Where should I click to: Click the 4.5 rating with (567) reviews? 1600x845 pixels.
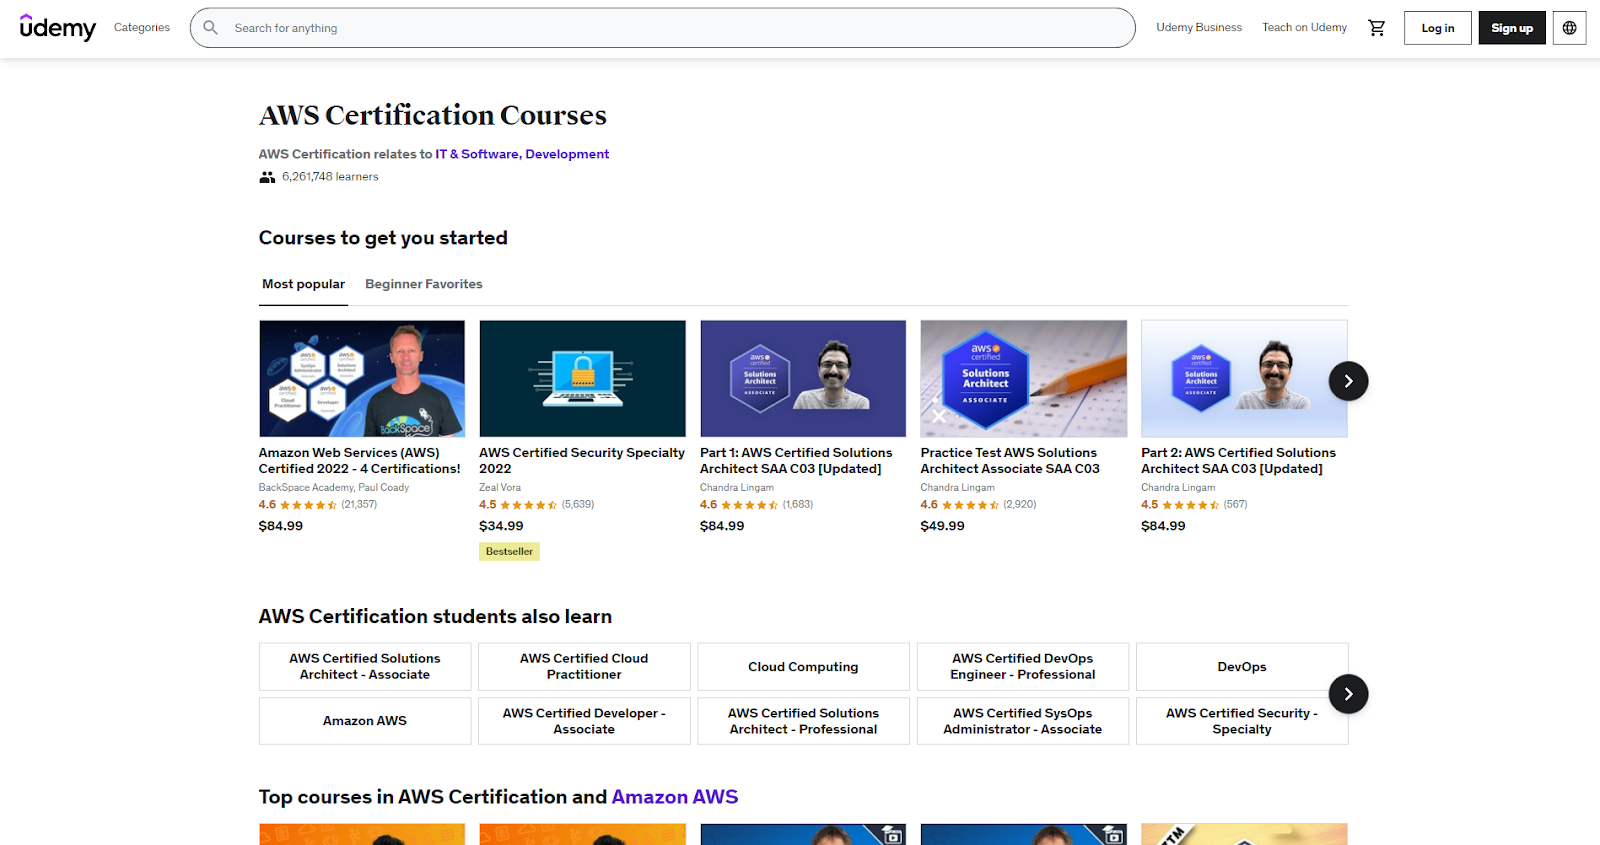click(1194, 505)
